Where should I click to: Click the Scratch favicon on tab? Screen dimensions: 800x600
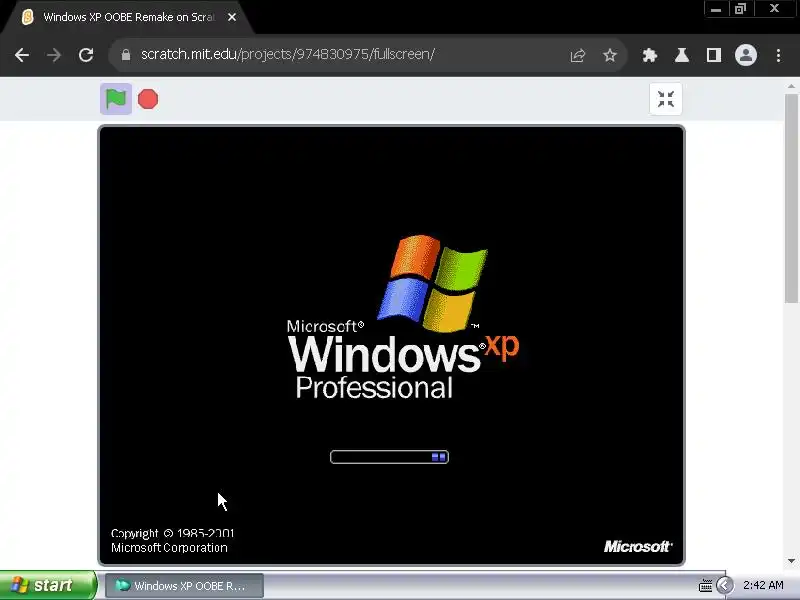point(28,17)
